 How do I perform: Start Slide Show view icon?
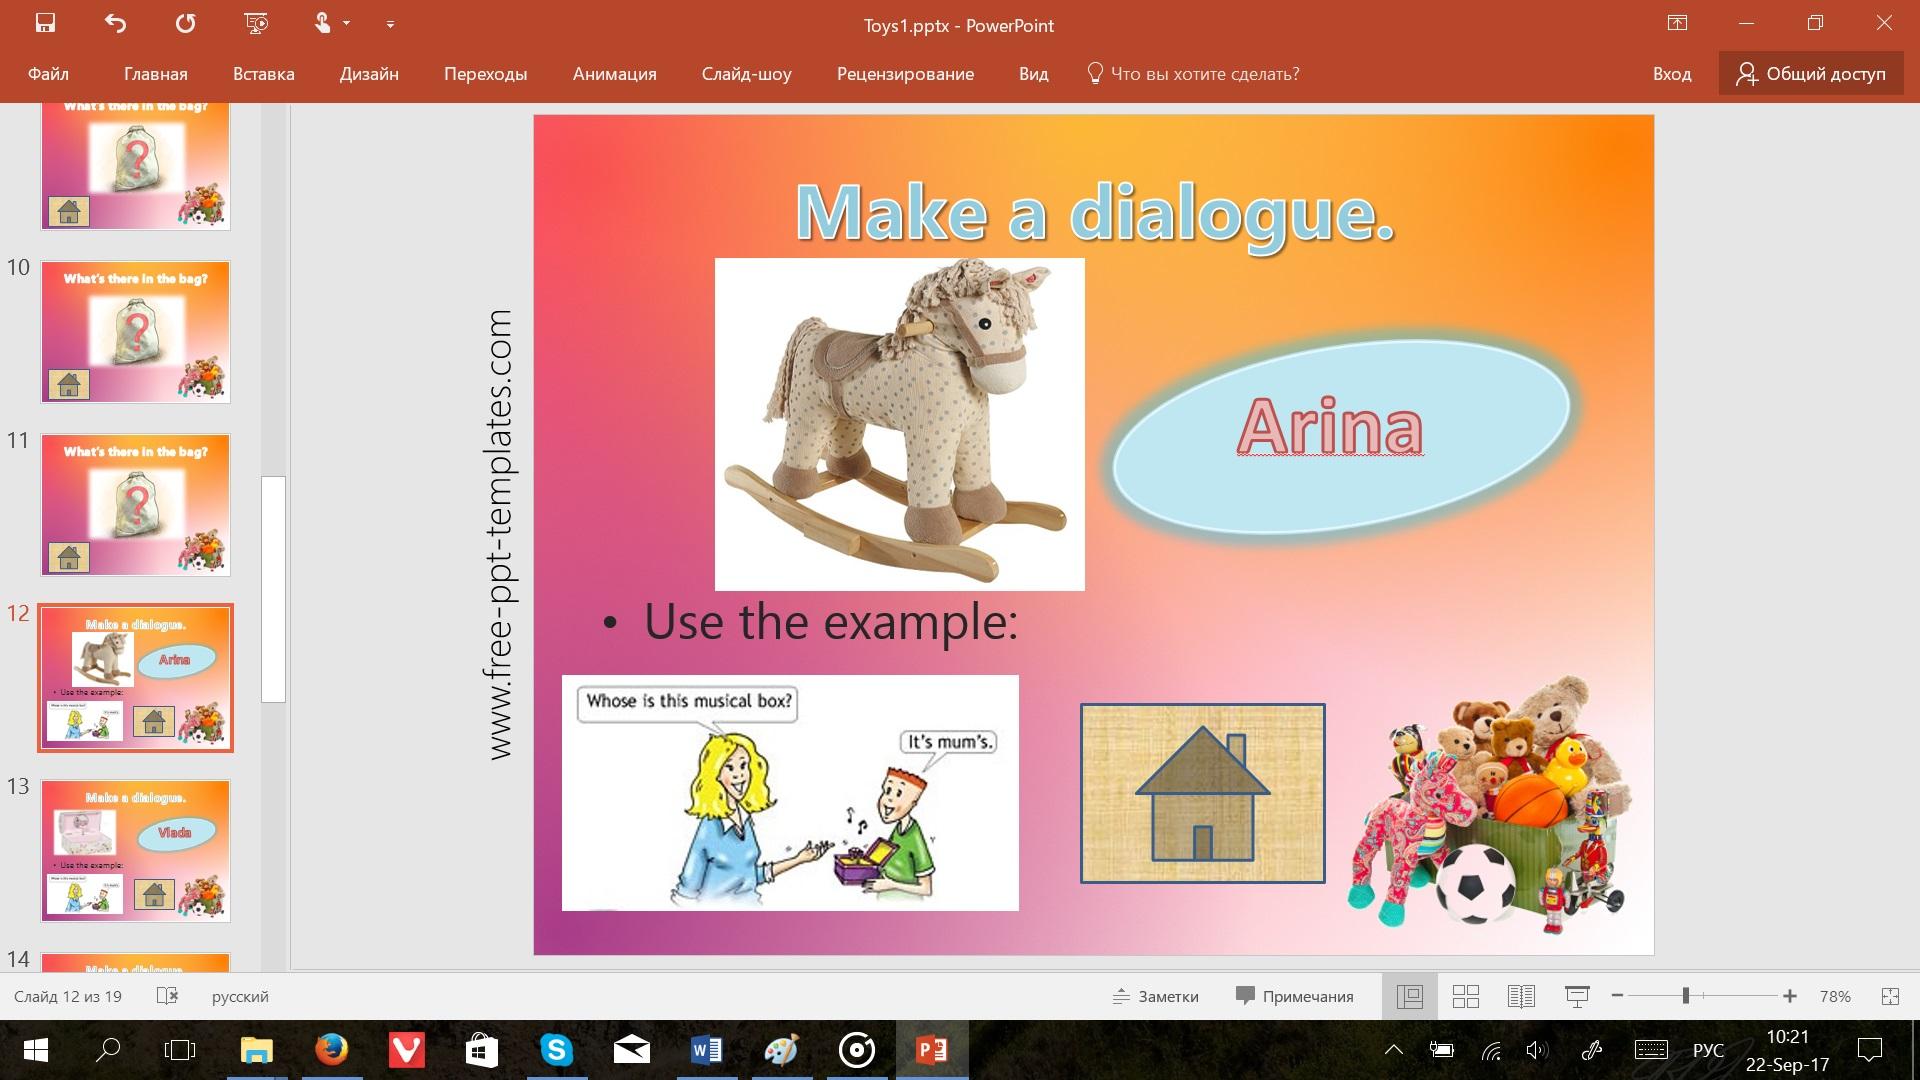tap(1577, 996)
